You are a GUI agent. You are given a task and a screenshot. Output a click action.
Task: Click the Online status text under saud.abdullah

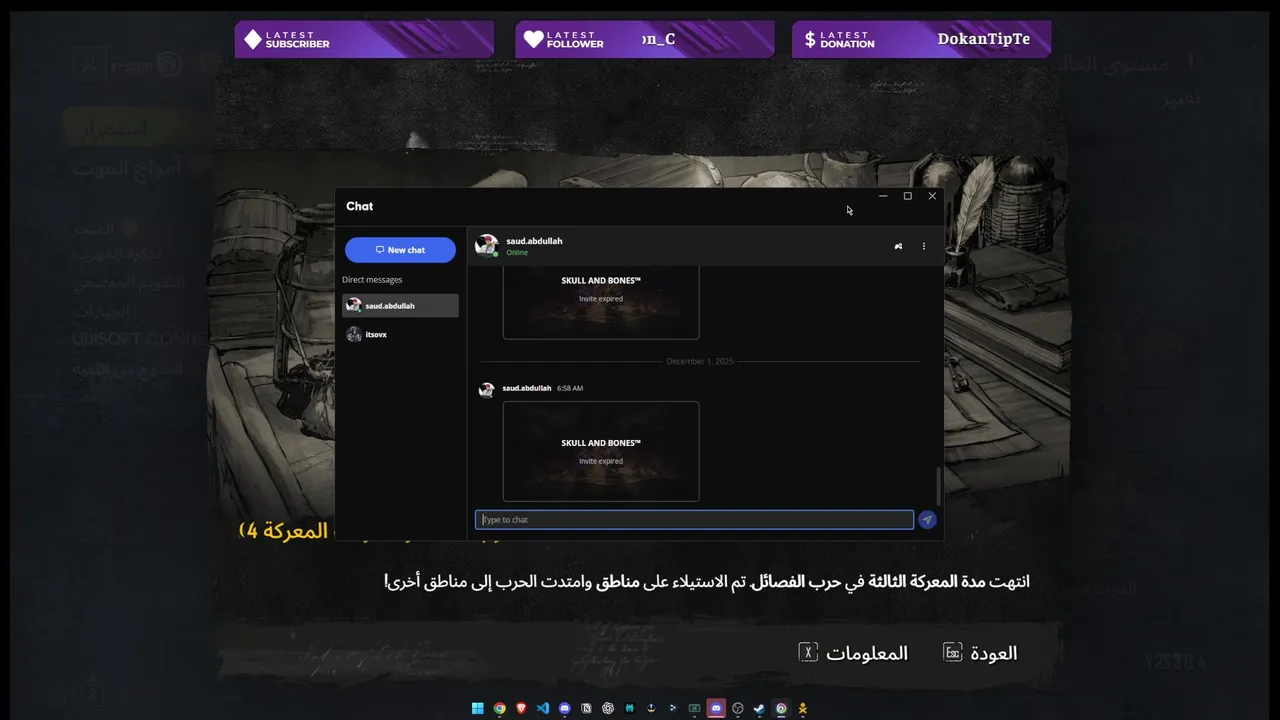click(517, 253)
